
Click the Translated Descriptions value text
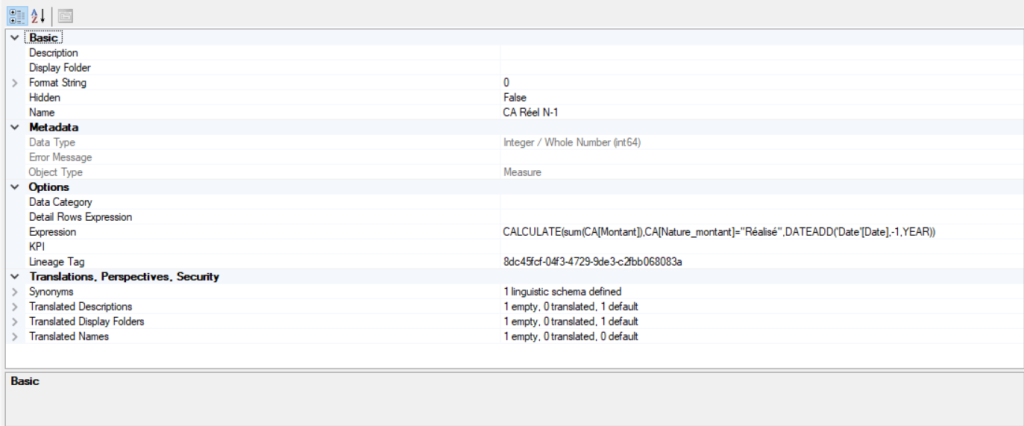click(570, 307)
